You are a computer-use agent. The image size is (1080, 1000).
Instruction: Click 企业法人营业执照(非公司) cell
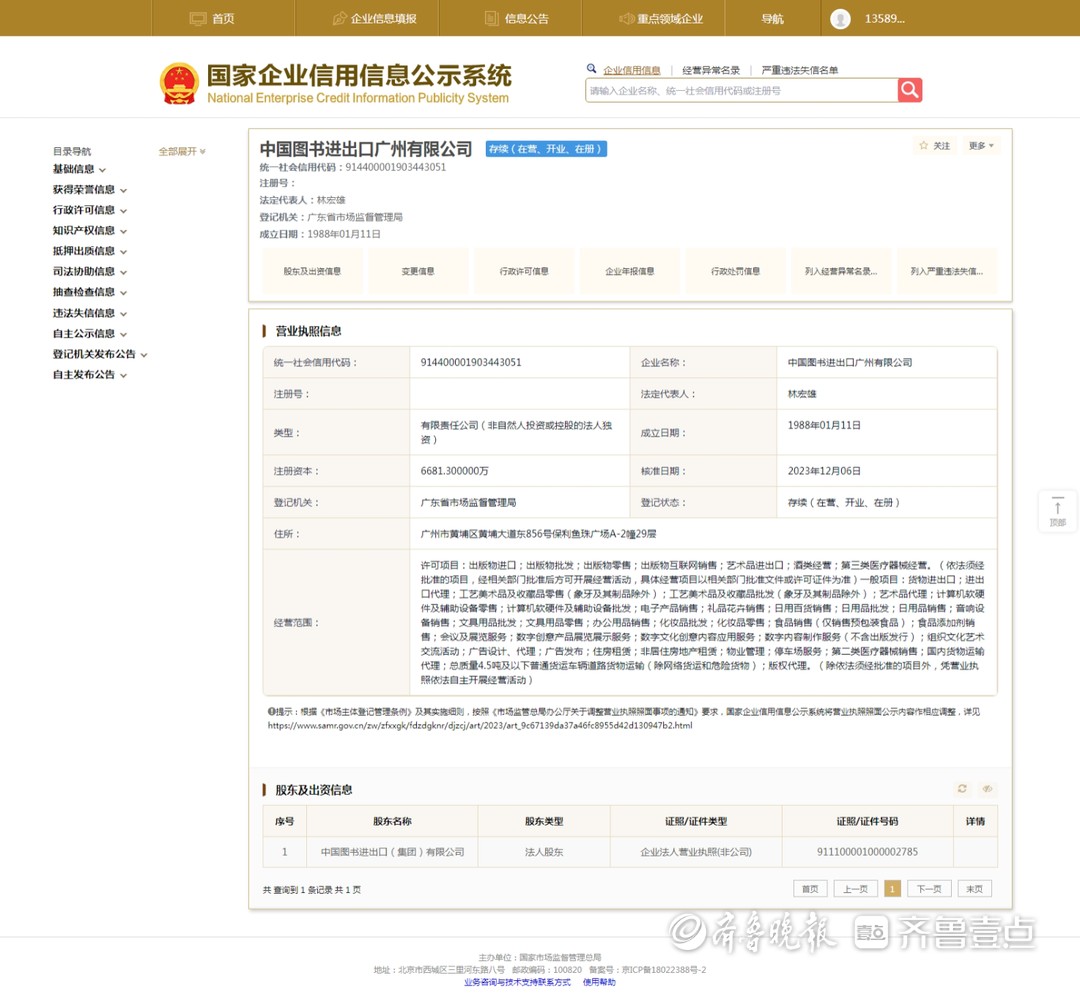[x=696, y=852]
